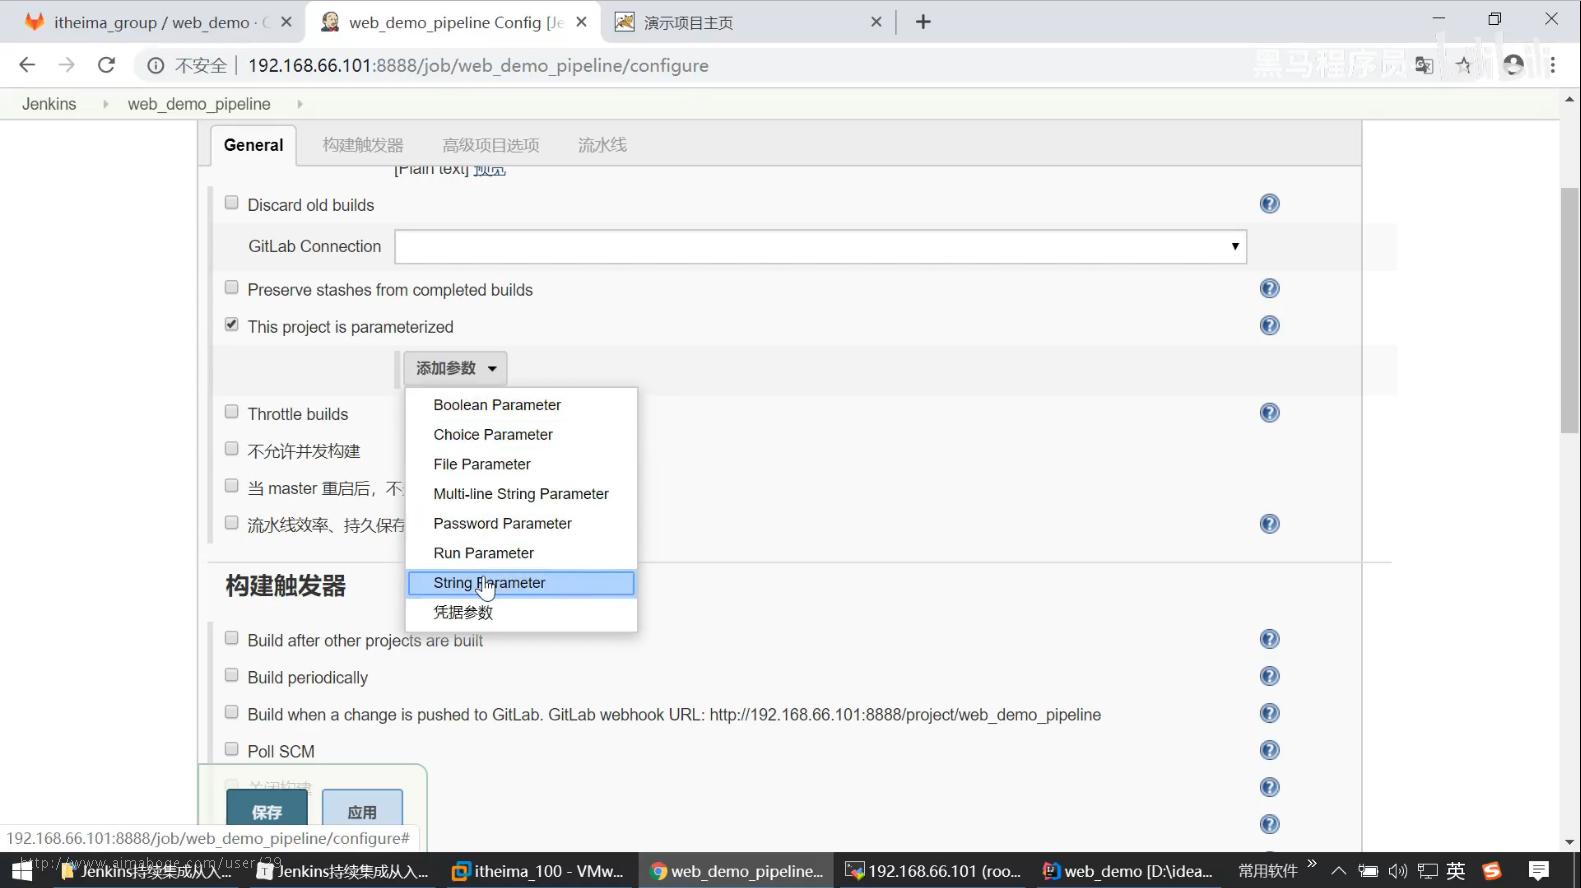
Task: Open a new browser tab
Action: pos(923,22)
